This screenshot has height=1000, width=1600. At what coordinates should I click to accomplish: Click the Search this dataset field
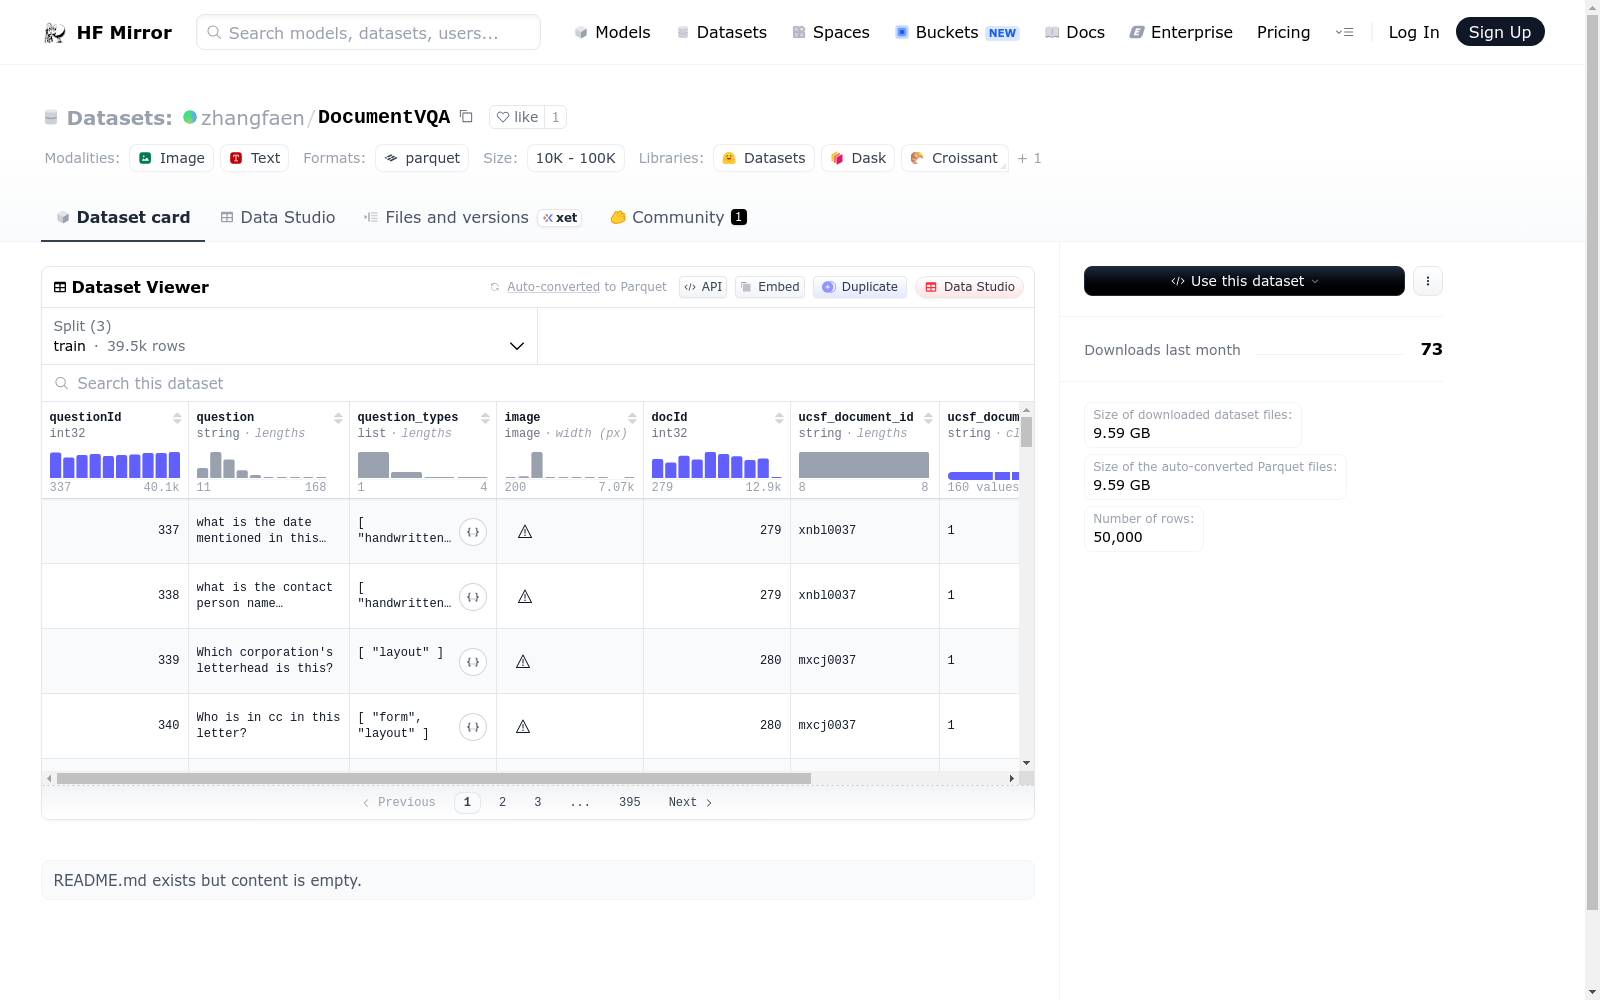[538, 384]
